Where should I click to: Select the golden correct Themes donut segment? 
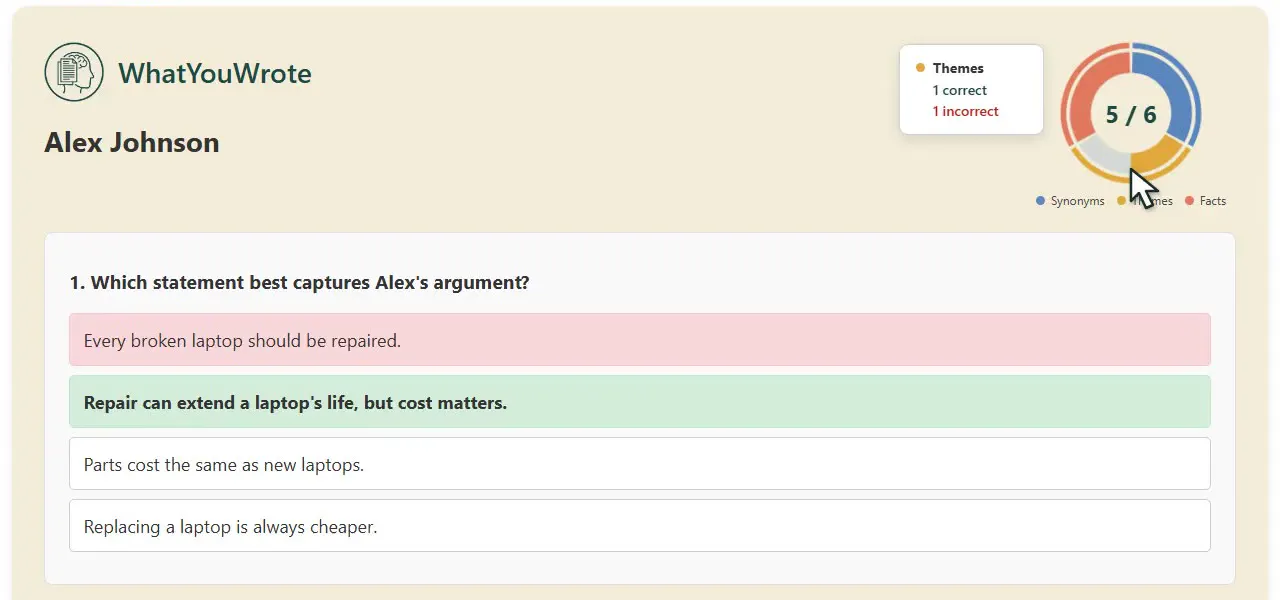1157,155
